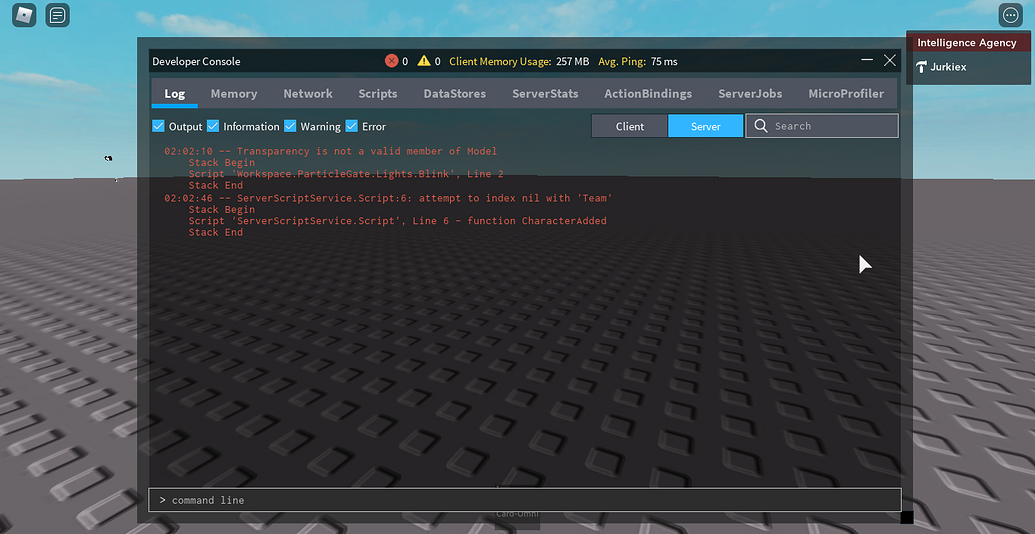Open the chat window icon
This screenshot has width=1035, height=534.
point(57,15)
